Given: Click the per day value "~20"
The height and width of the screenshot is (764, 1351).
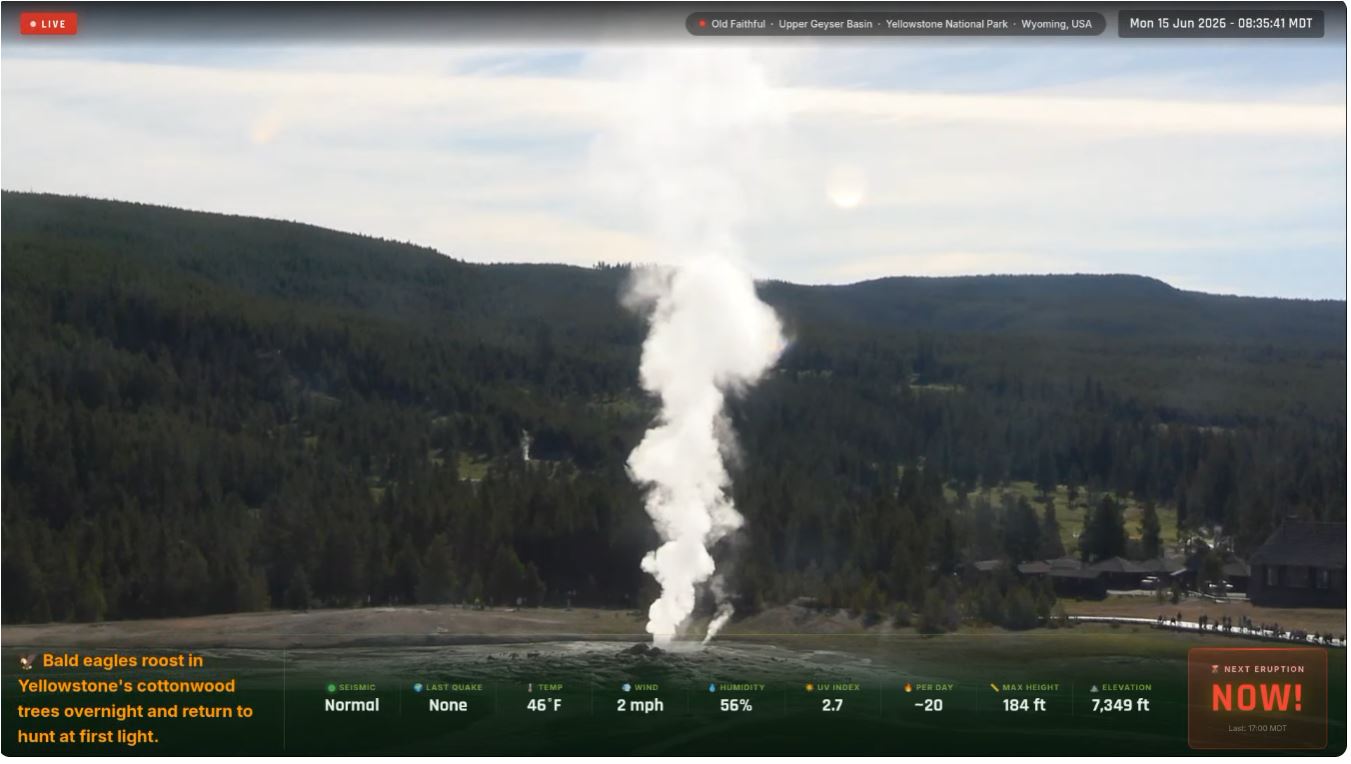Looking at the screenshot, I should tap(928, 705).
